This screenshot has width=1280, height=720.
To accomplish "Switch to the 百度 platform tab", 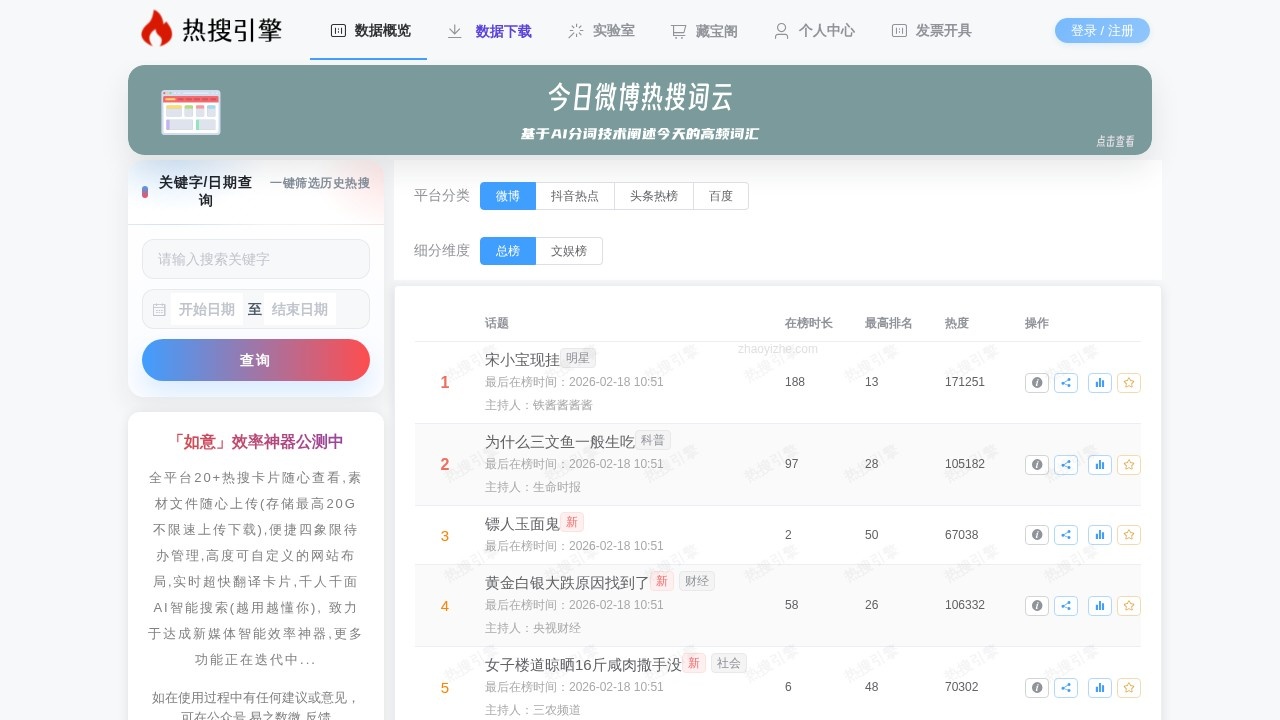I will tap(721, 196).
